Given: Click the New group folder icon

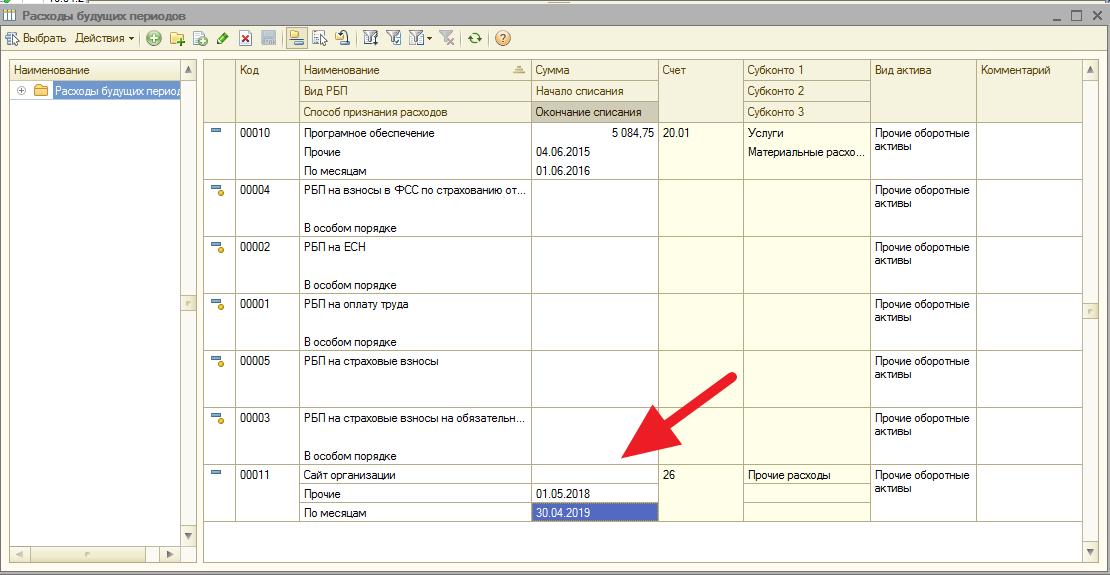Looking at the screenshot, I should 177,38.
